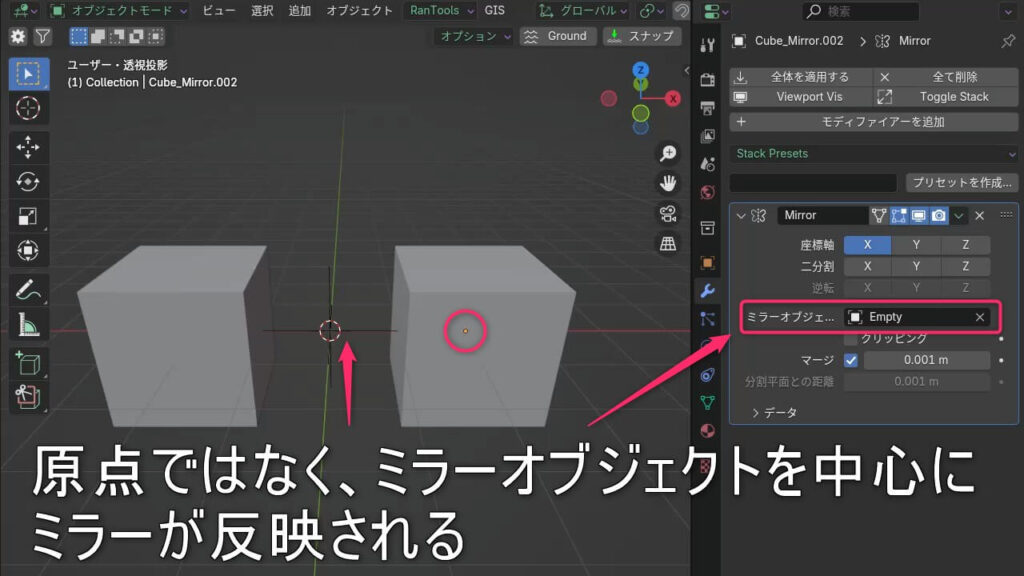
Task: Select the Scale tool
Action: click(x=28, y=217)
